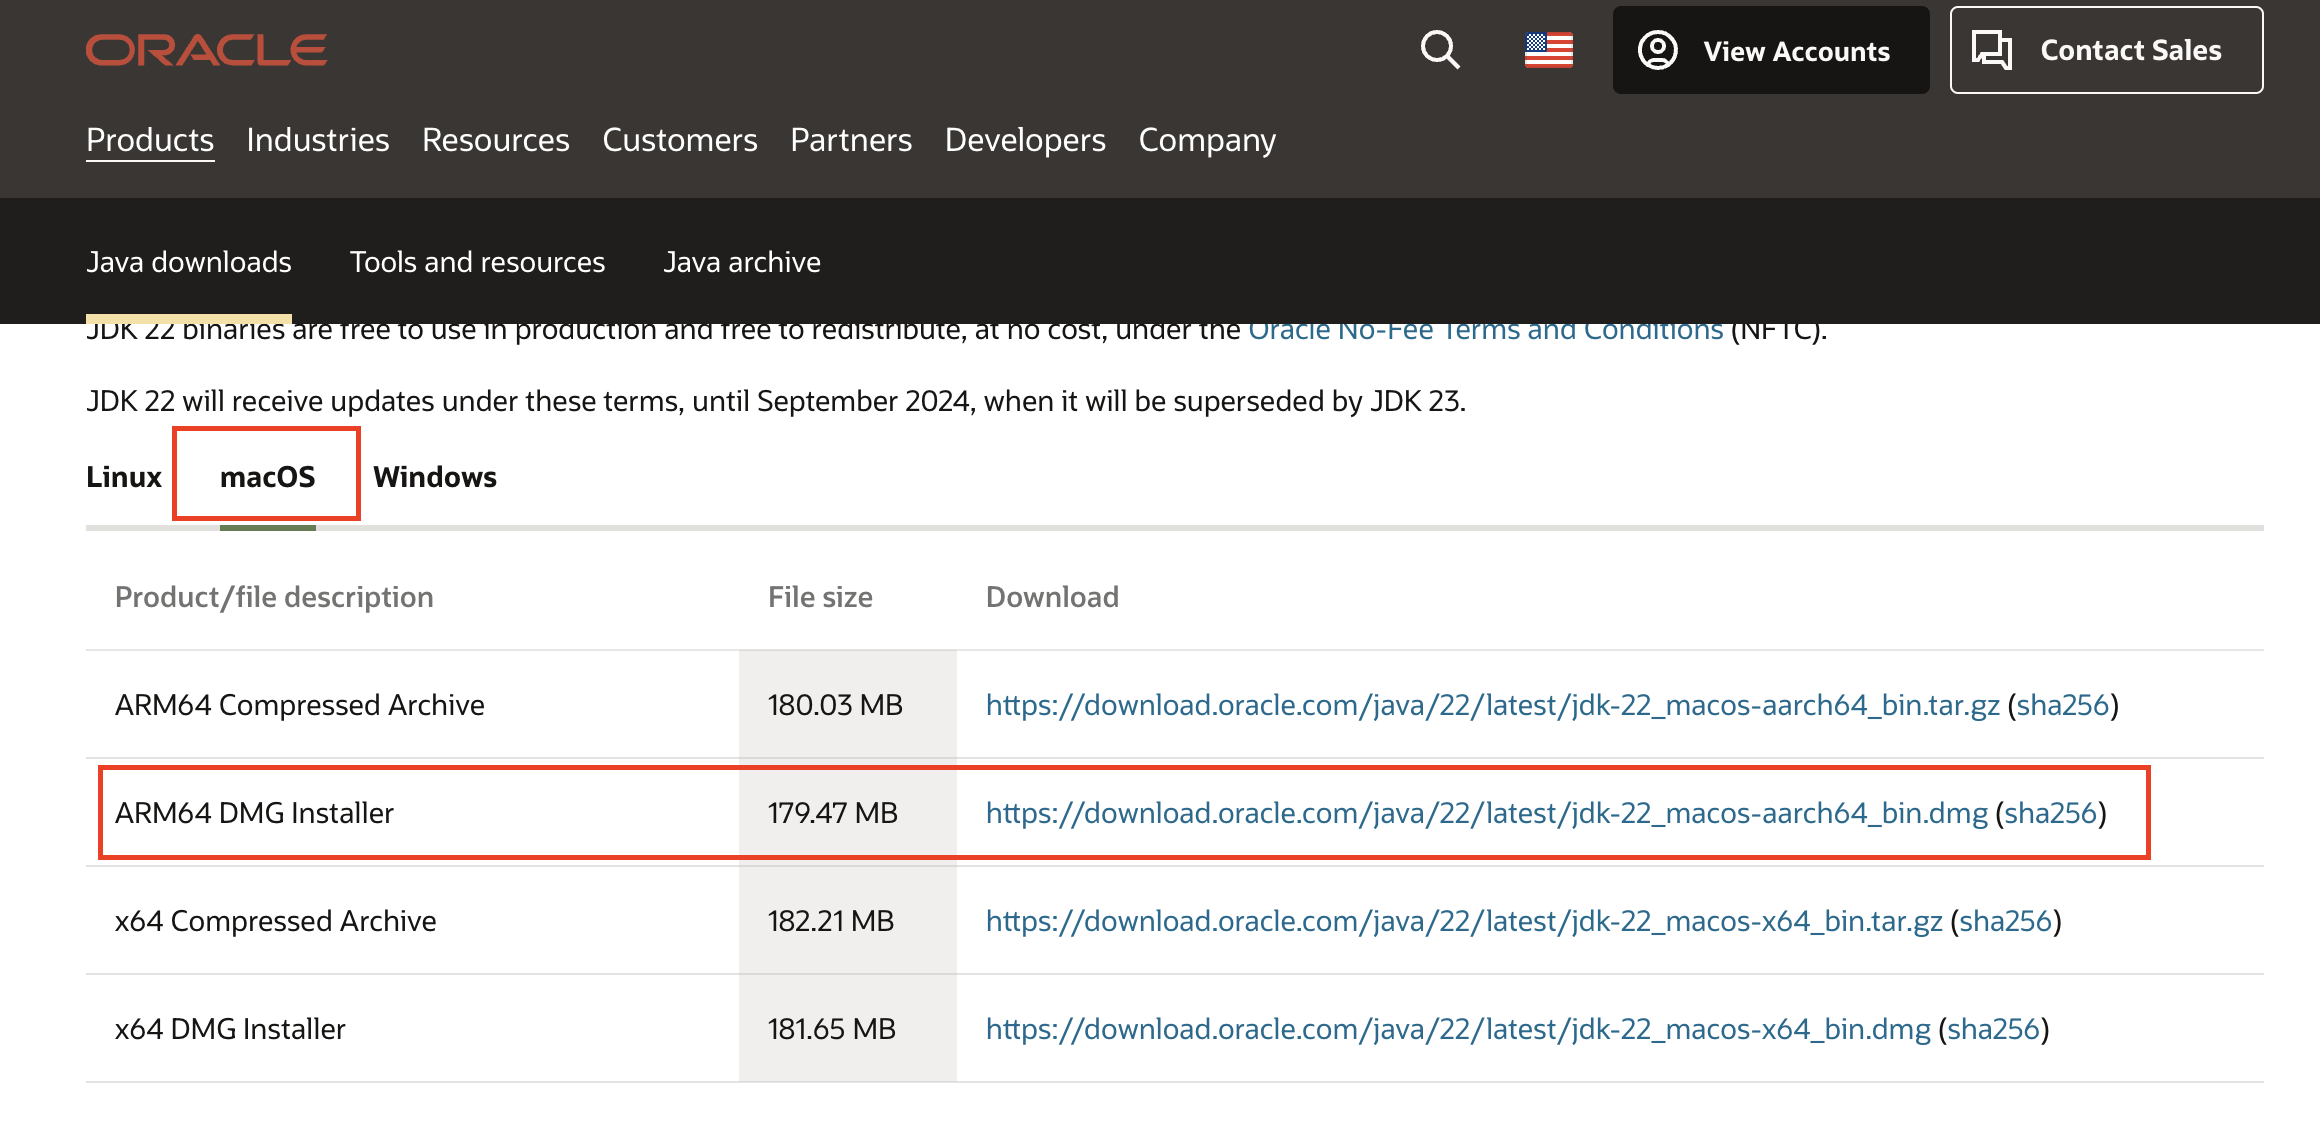Open the Industries menu
2320x1132 pixels.
click(x=318, y=140)
